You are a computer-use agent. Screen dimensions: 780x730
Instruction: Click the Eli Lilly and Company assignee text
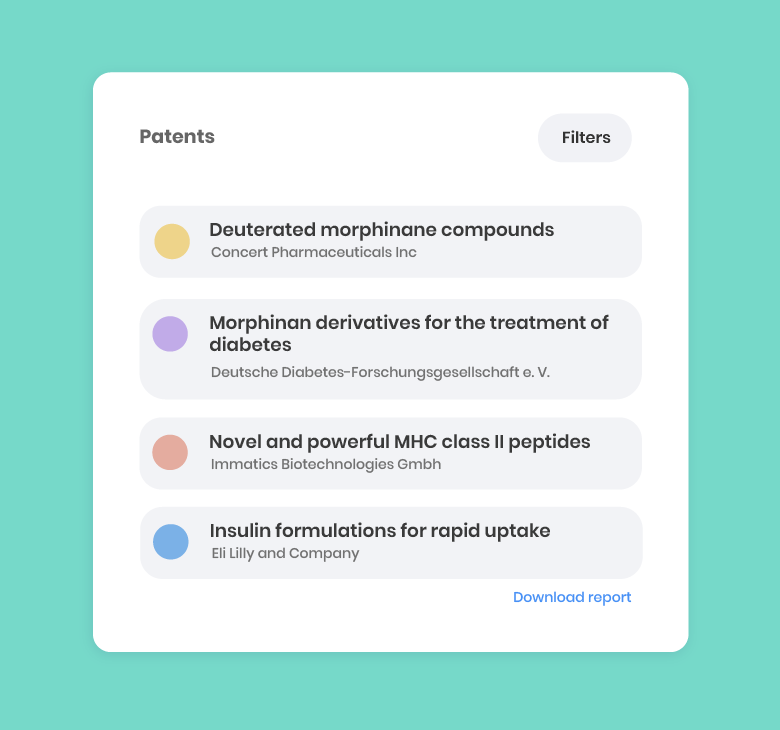[x=284, y=554]
